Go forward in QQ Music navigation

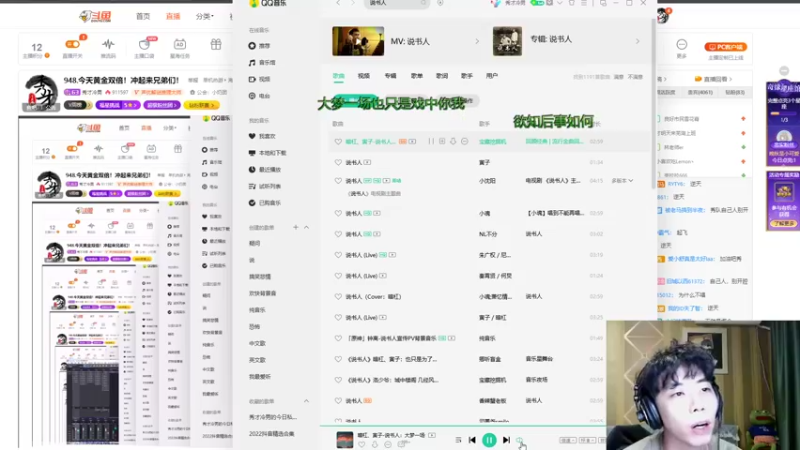click(x=353, y=3)
